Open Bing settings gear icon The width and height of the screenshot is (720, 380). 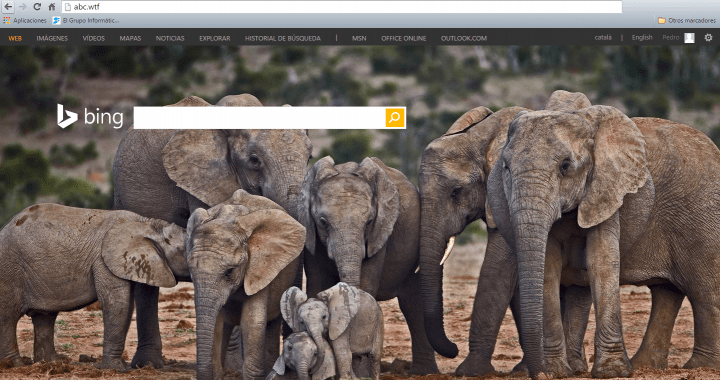pos(709,38)
